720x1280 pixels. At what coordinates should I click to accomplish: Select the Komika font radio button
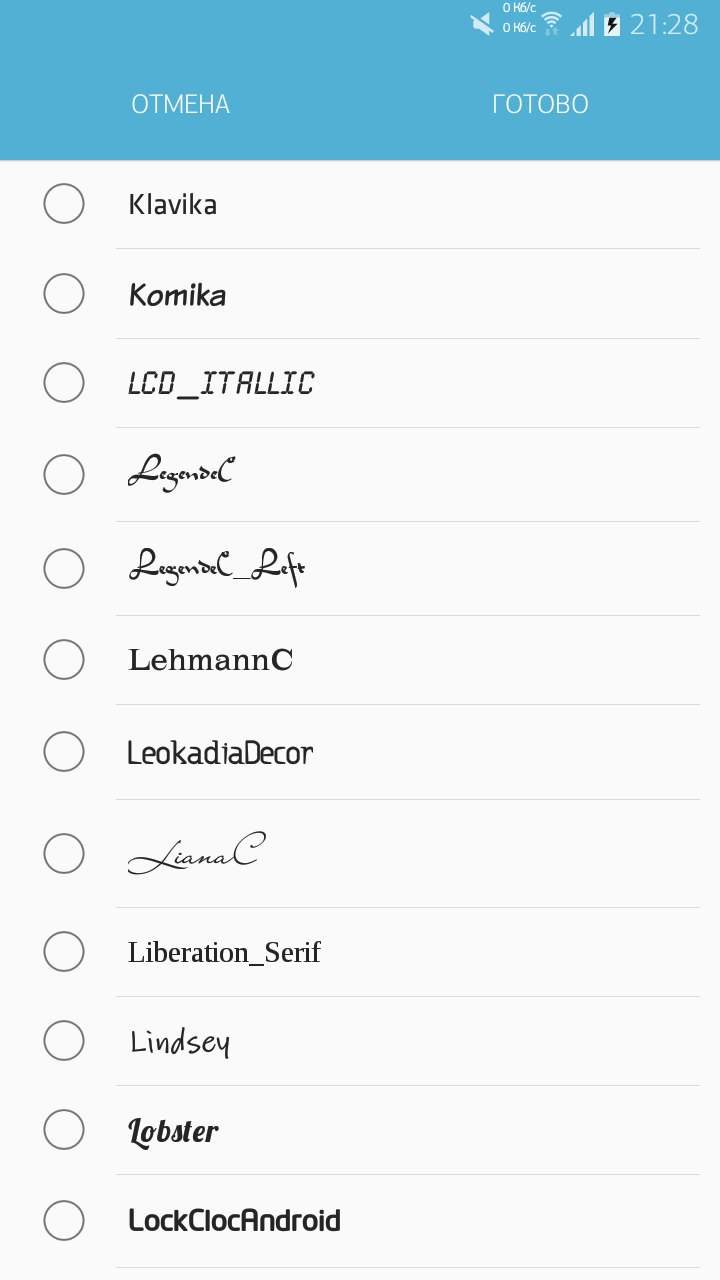[x=64, y=294]
